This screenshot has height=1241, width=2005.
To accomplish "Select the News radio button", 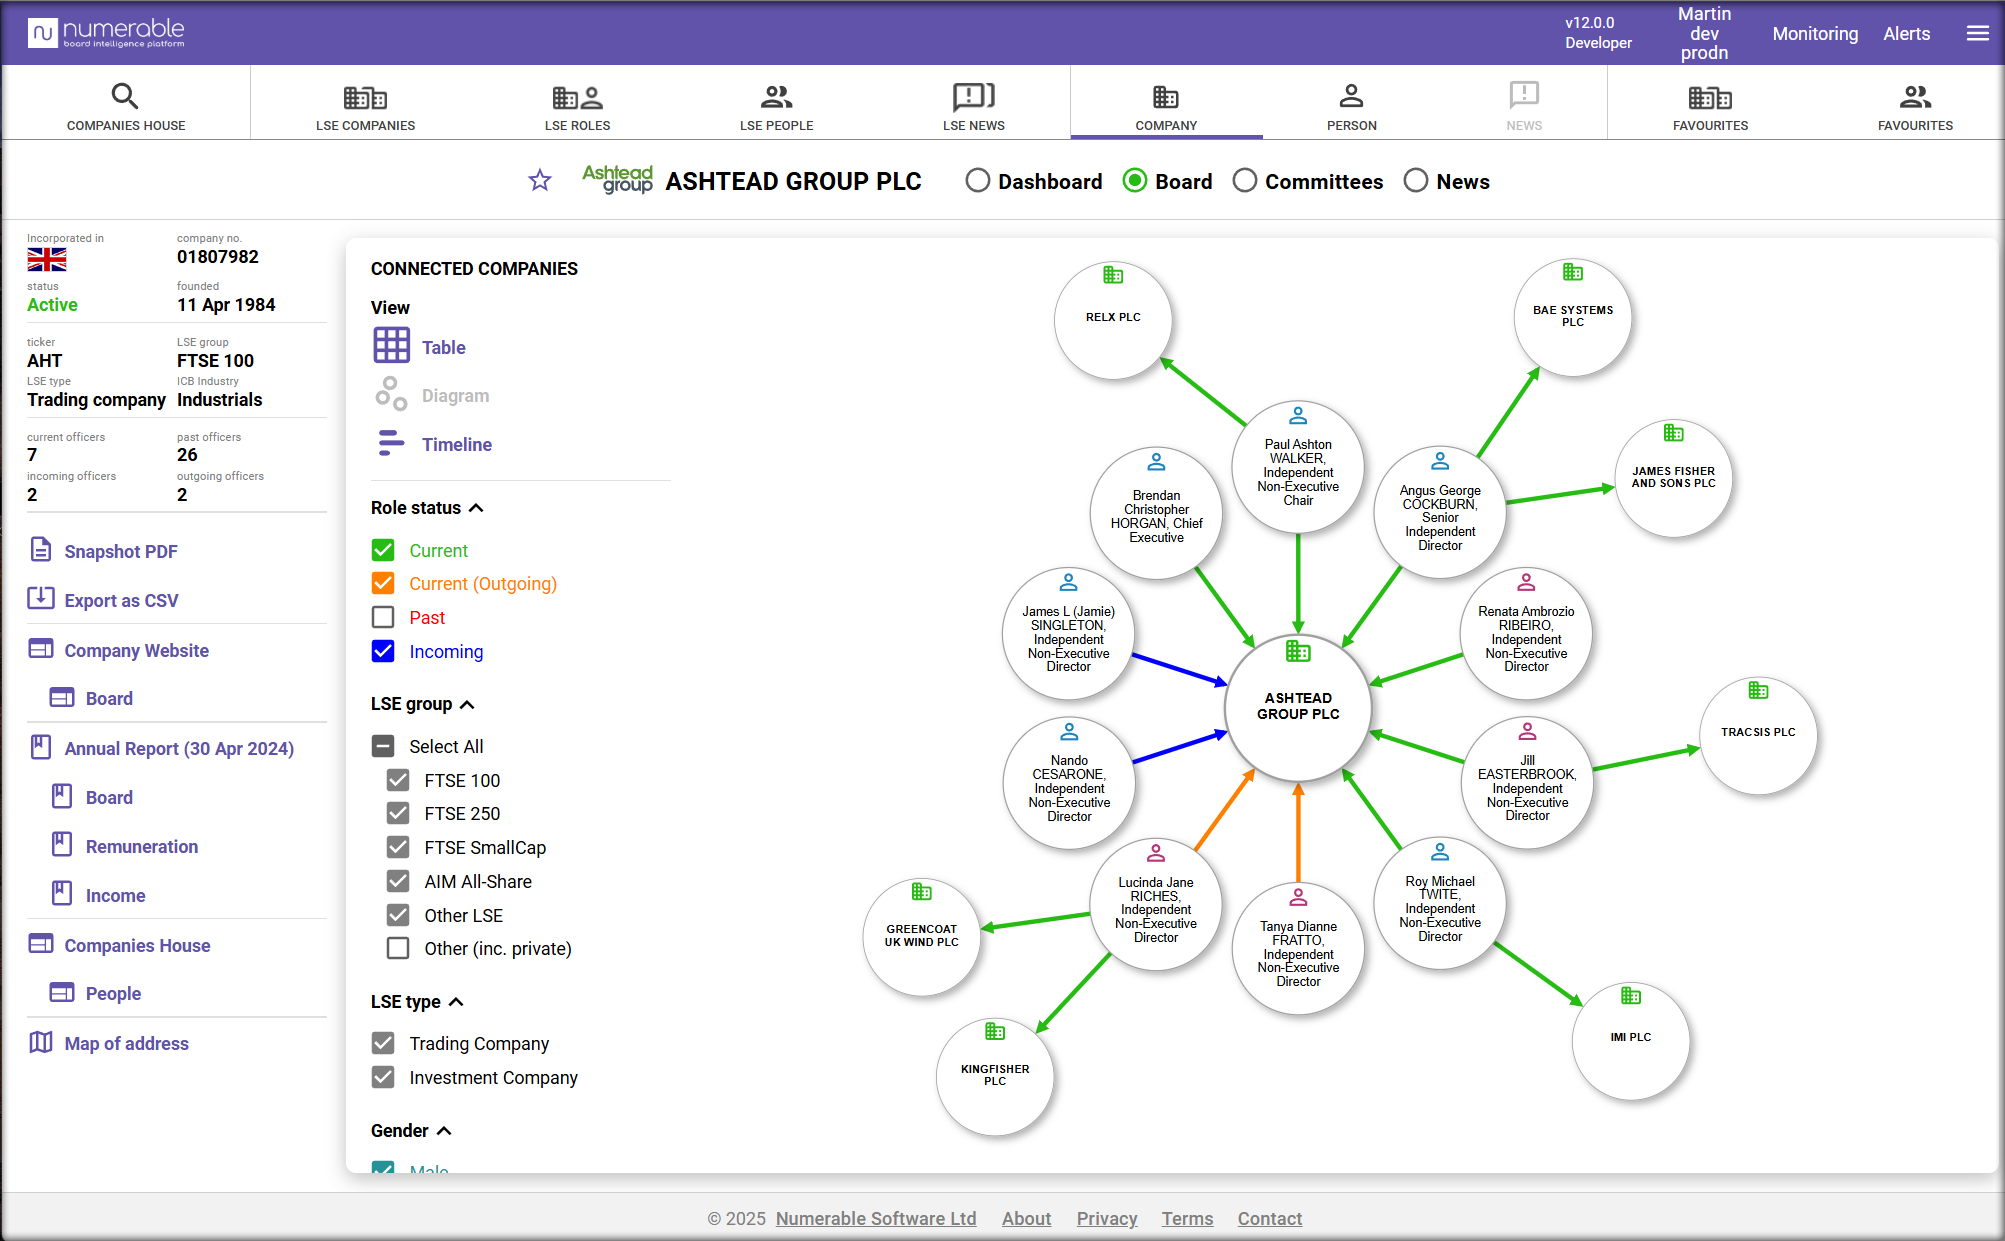I will pyautogui.click(x=1416, y=181).
